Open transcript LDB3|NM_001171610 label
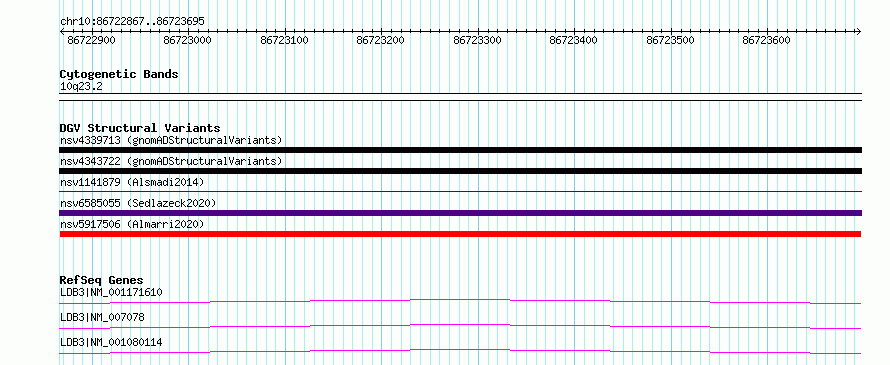The width and height of the screenshot is (890, 365). pyautogui.click(x=111, y=293)
